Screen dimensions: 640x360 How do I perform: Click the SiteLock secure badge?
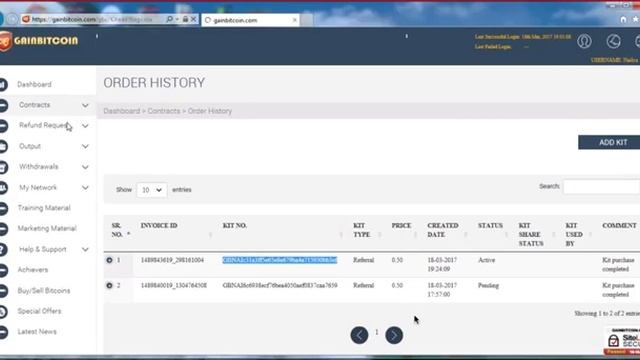click(x=622, y=340)
